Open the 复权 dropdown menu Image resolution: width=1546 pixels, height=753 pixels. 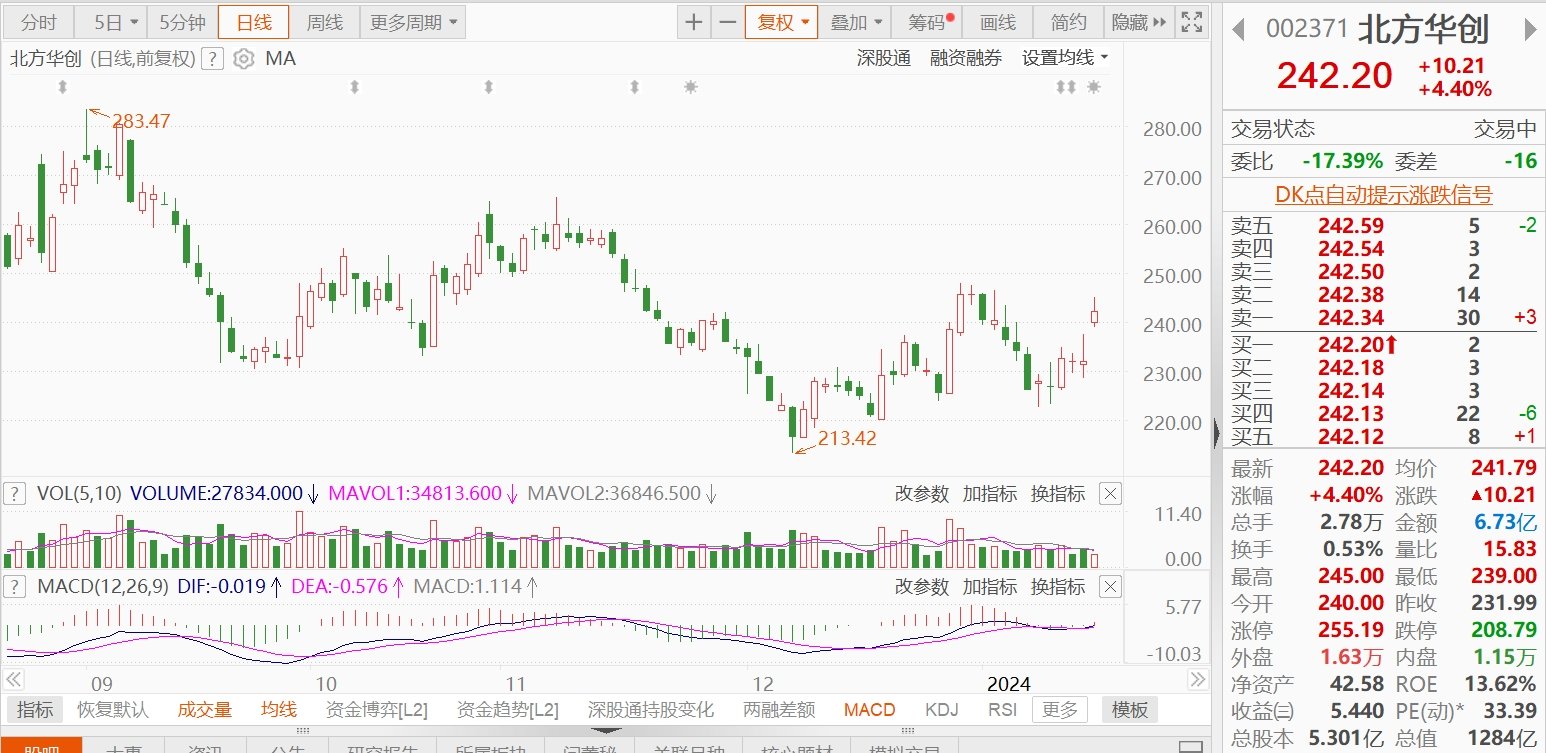(x=781, y=22)
